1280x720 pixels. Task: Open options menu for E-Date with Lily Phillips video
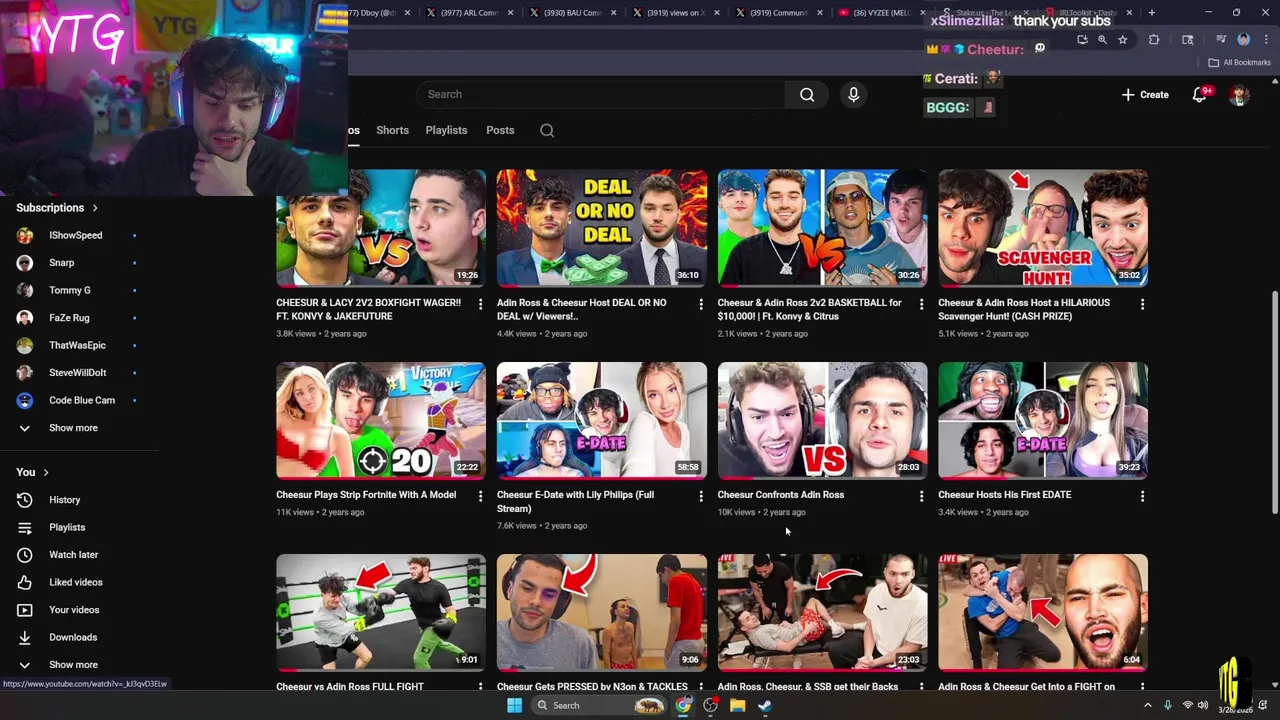[x=700, y=496]
